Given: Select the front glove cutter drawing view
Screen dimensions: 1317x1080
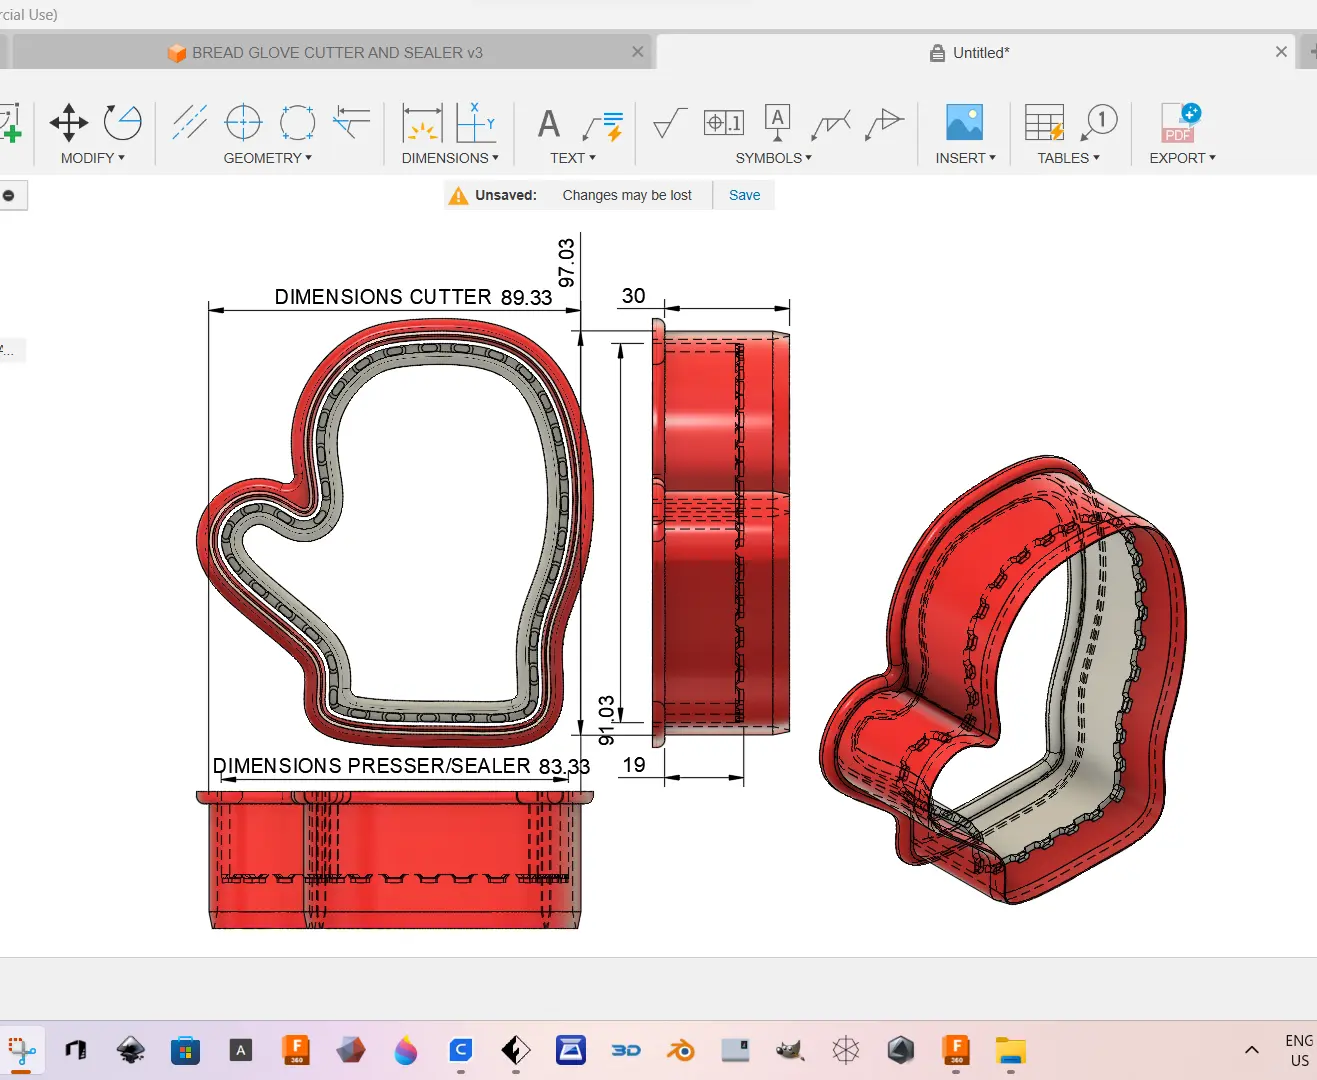Looking at the screenshot, I should pos(395,534).
